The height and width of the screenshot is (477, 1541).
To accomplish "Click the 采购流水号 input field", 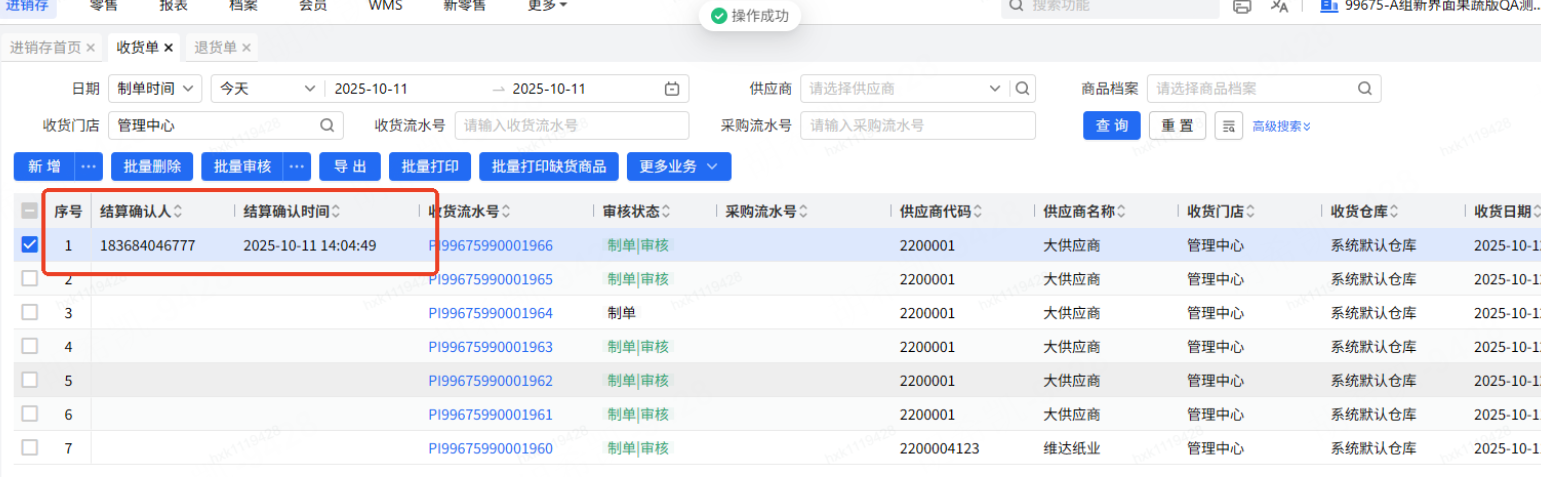I will (918, 126).
